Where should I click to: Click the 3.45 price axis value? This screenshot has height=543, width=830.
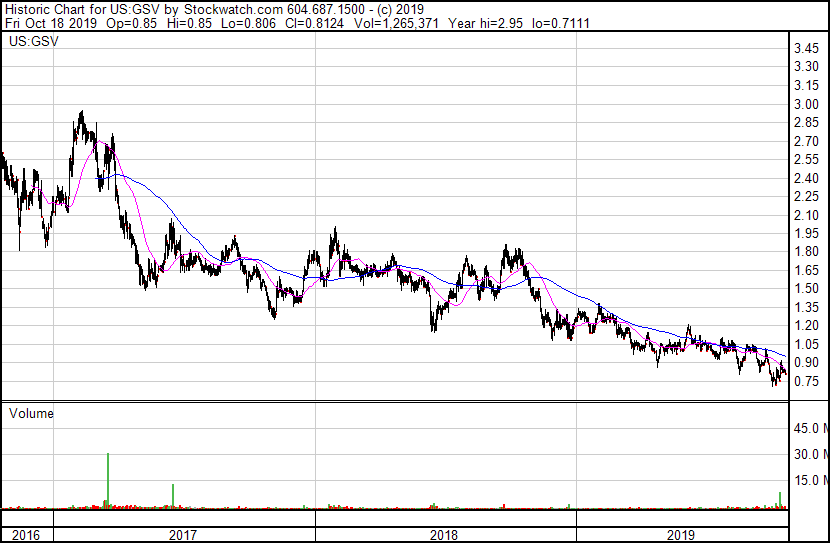coord(806,49)
